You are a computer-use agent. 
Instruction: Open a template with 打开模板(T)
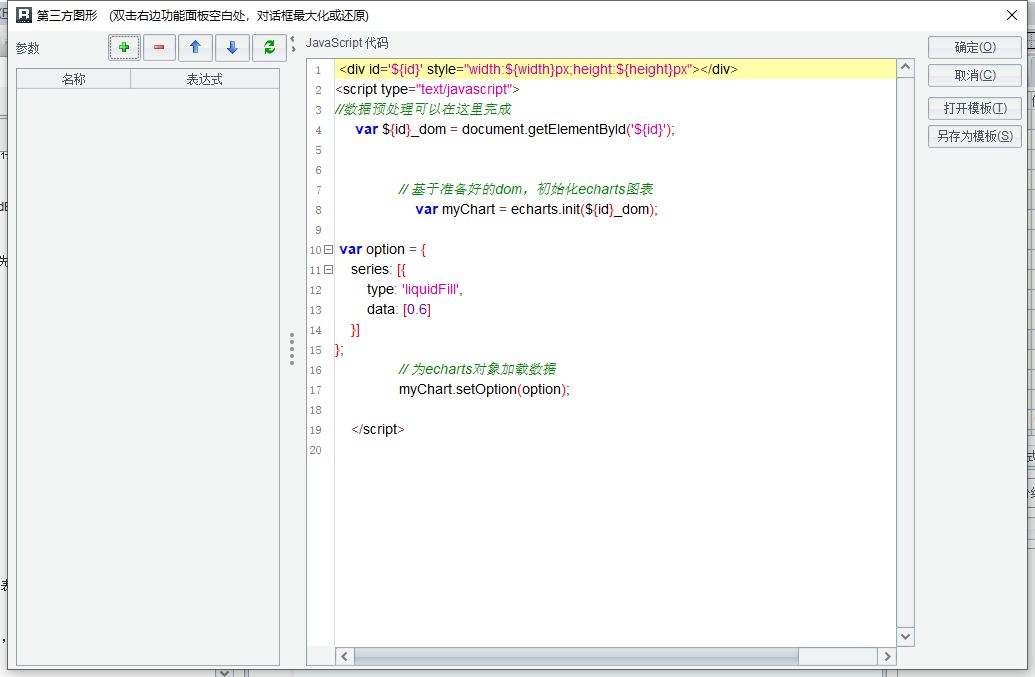point(974,108)
